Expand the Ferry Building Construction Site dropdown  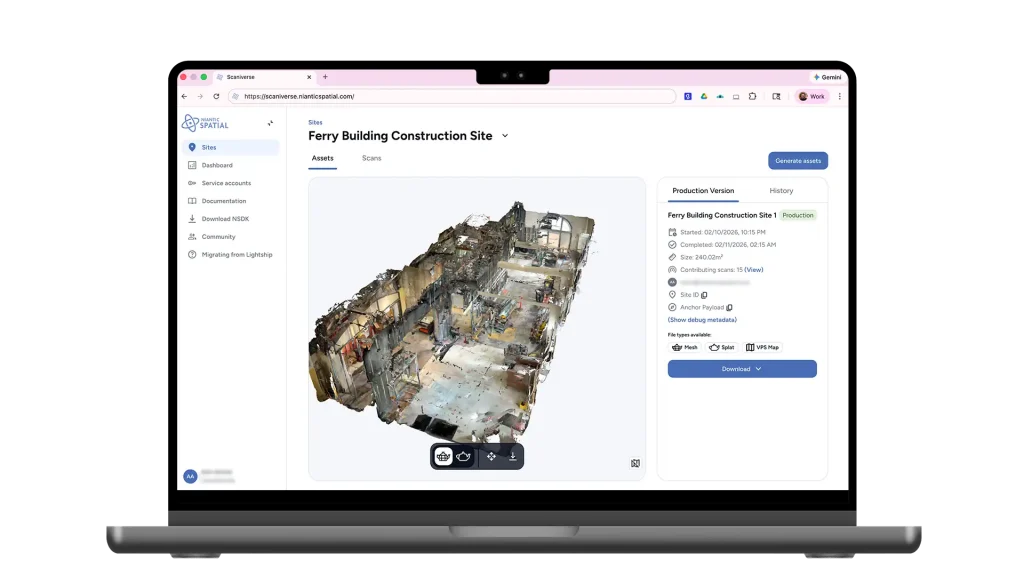pos(505,136)
